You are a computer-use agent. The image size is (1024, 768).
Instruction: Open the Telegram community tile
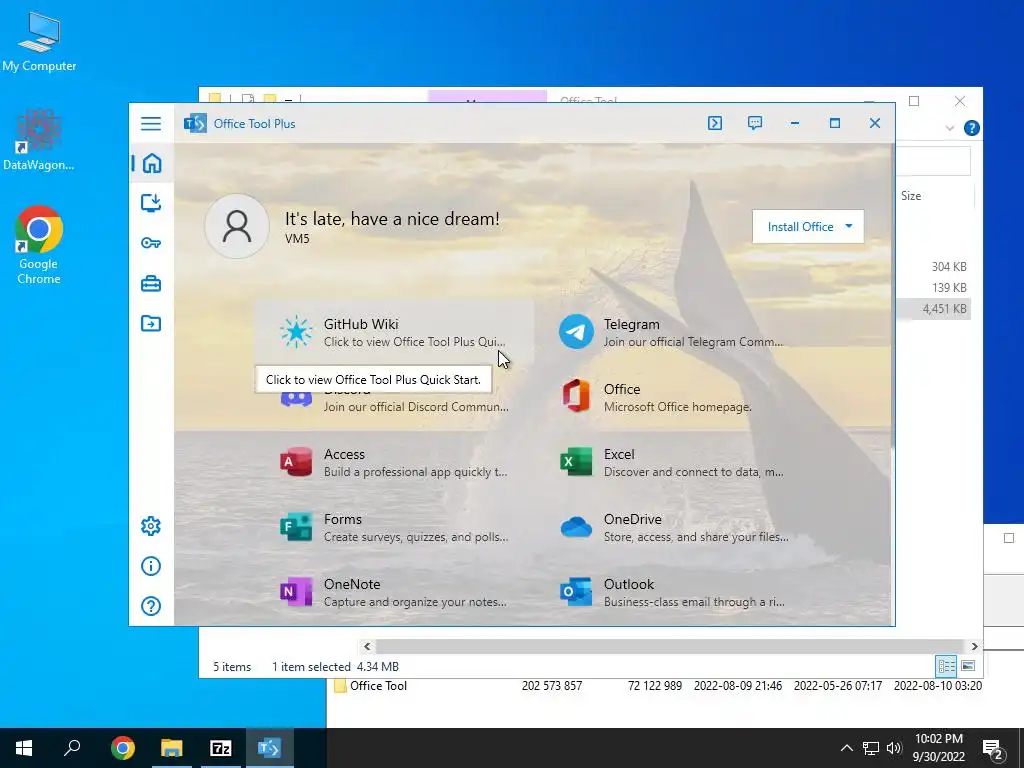pyautogui.click(x=674, y=332)
